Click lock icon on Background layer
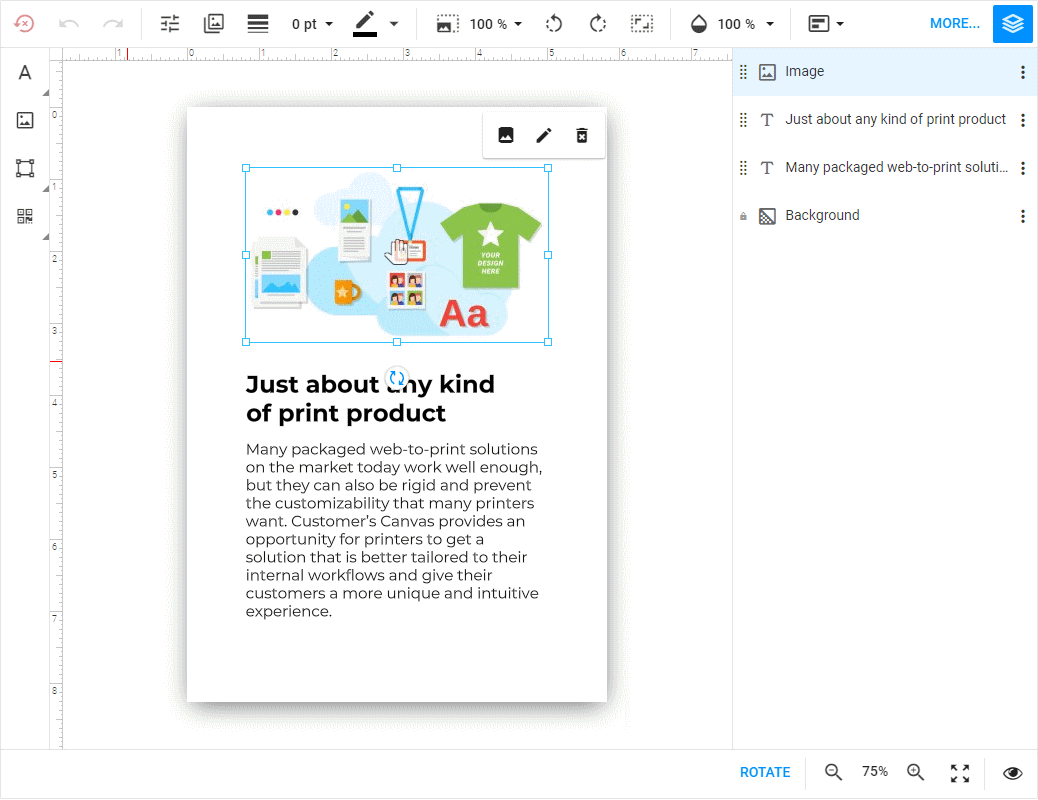This screenshot has height=800, width=1038. (x=743, y=216)
